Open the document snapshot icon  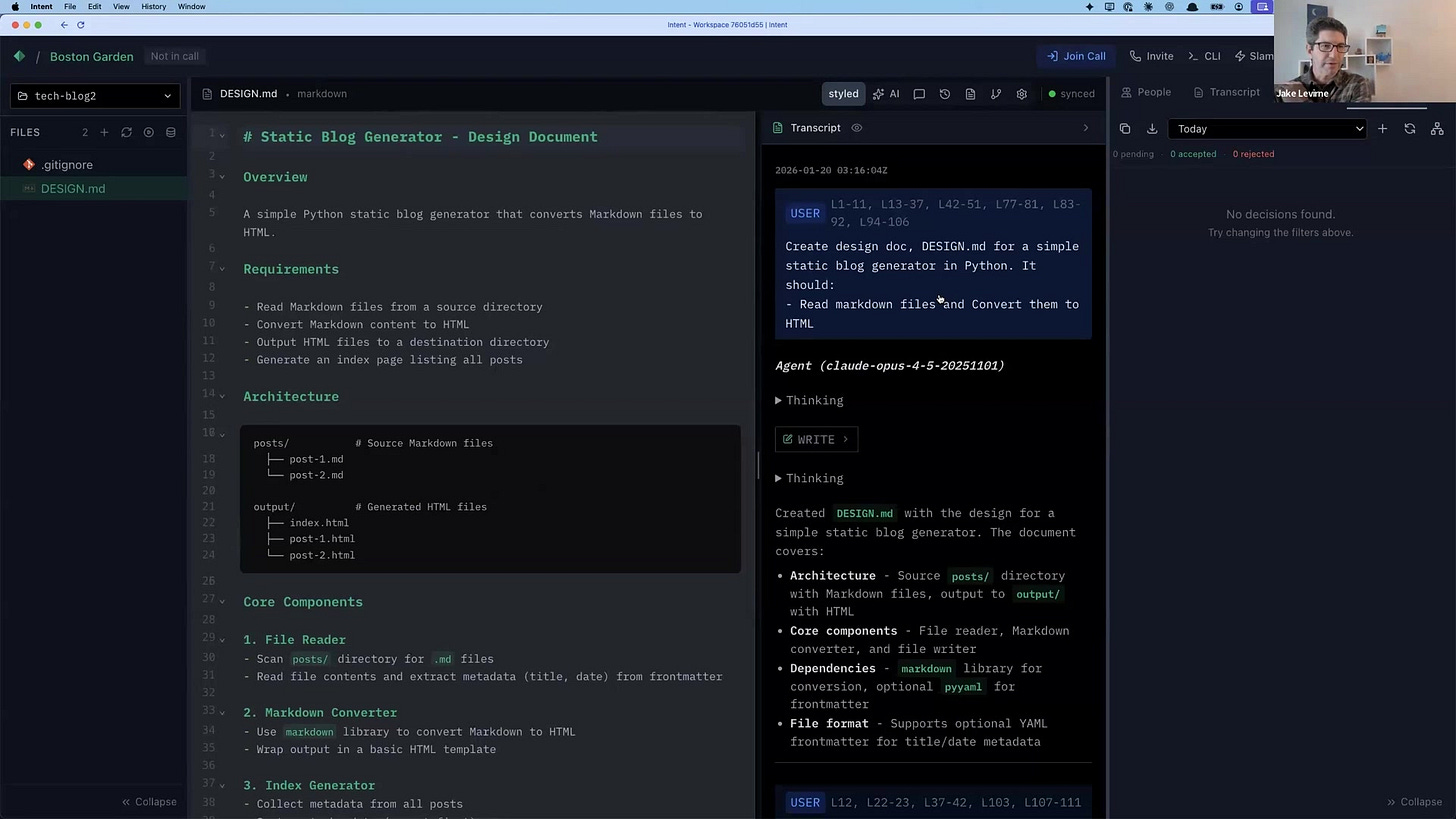[970, 93]
